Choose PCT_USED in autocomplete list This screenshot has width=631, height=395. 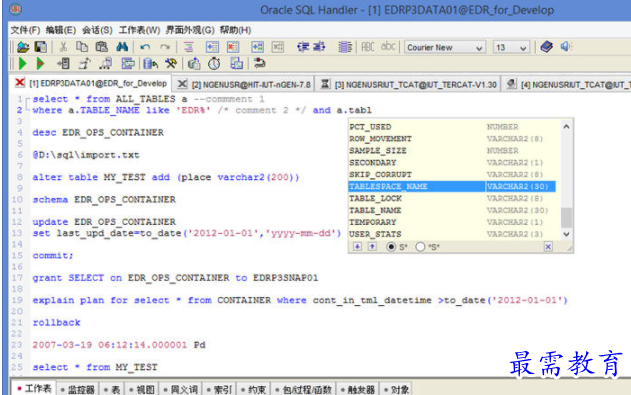tap(452, 127)
